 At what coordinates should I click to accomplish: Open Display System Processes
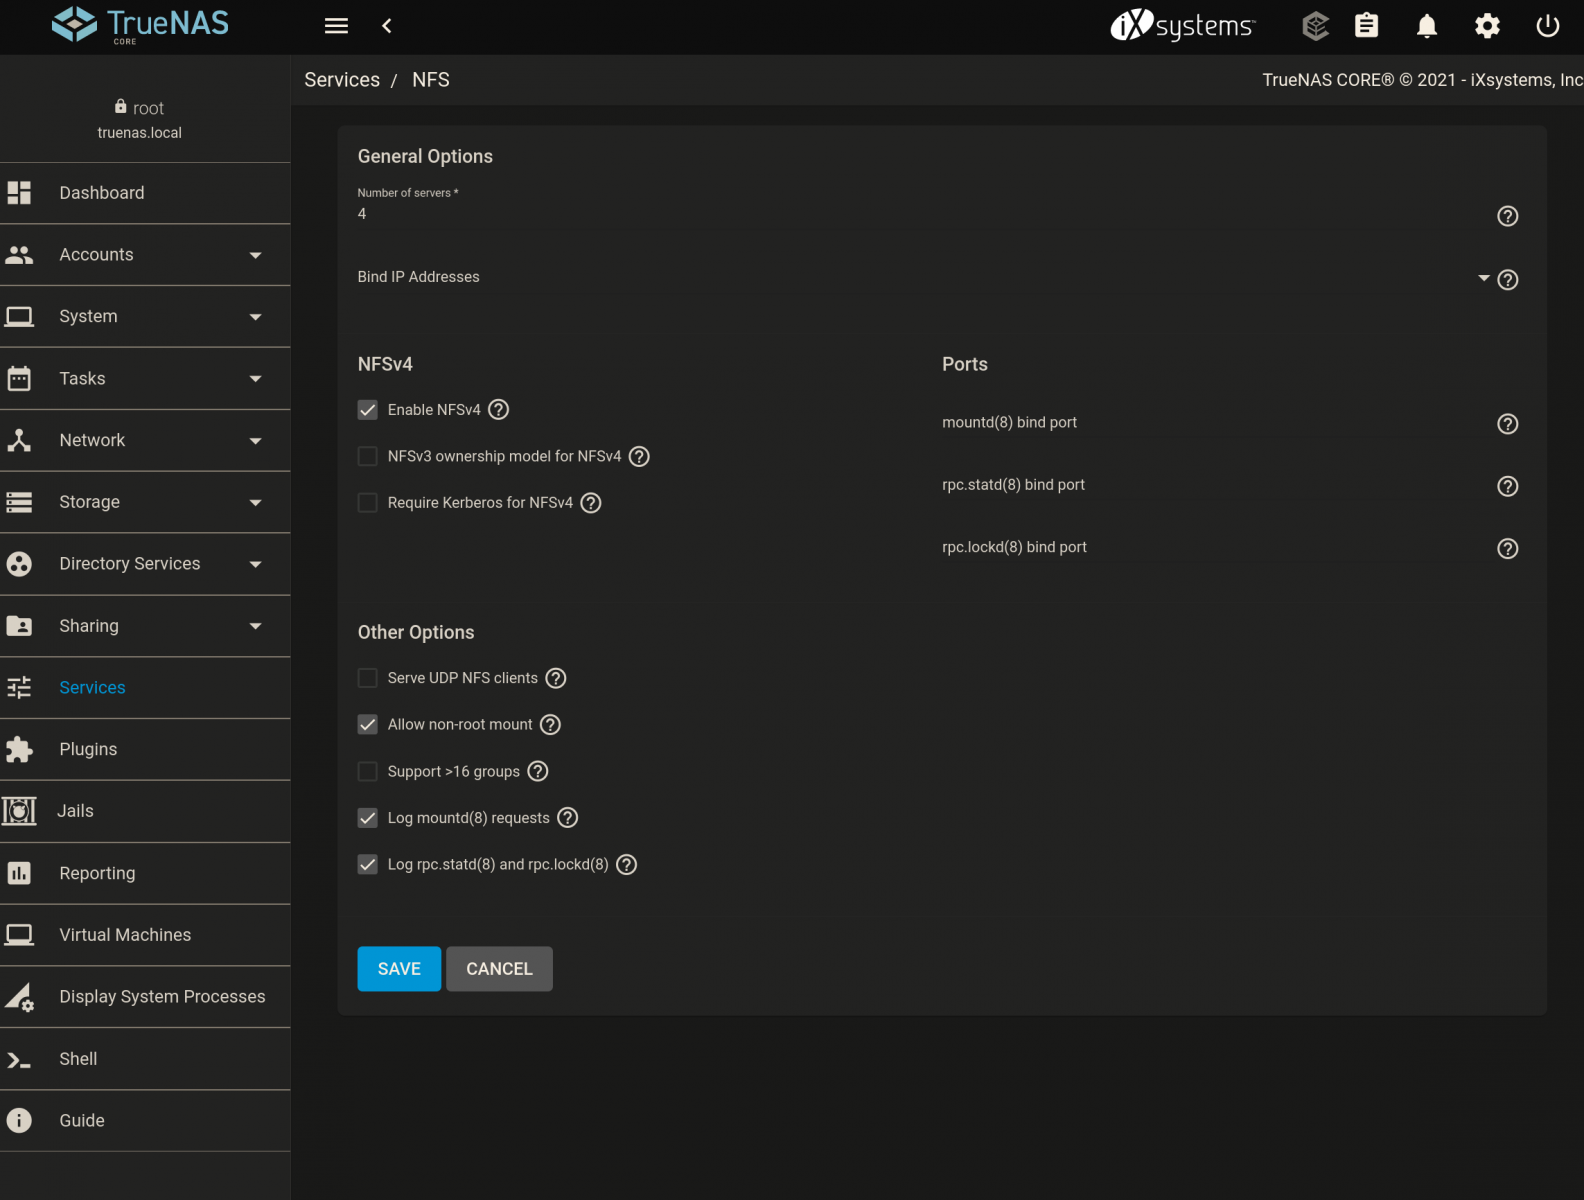145,997
